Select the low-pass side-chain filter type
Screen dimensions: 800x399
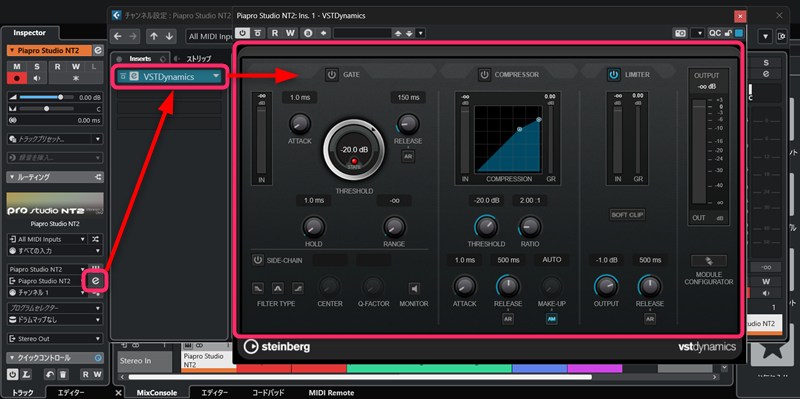[x=259, y=288]
